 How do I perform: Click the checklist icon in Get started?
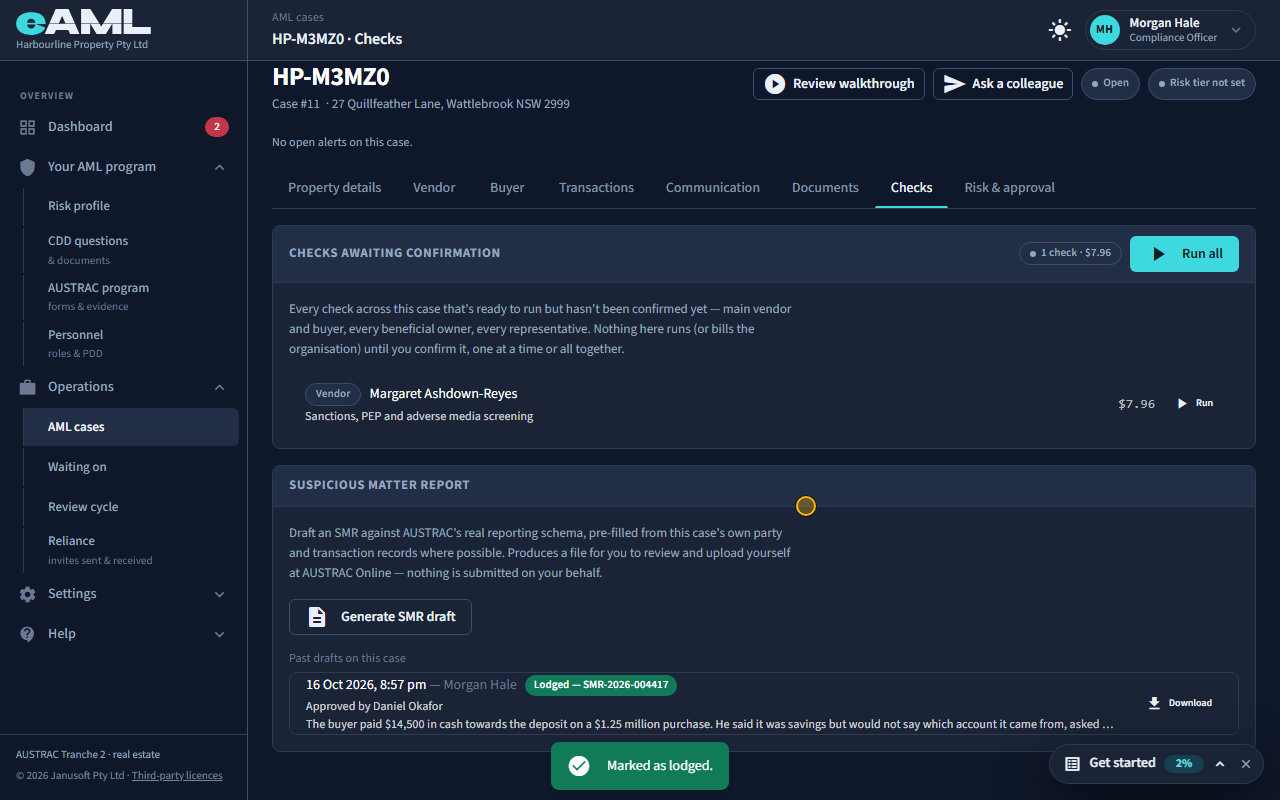1072,763
